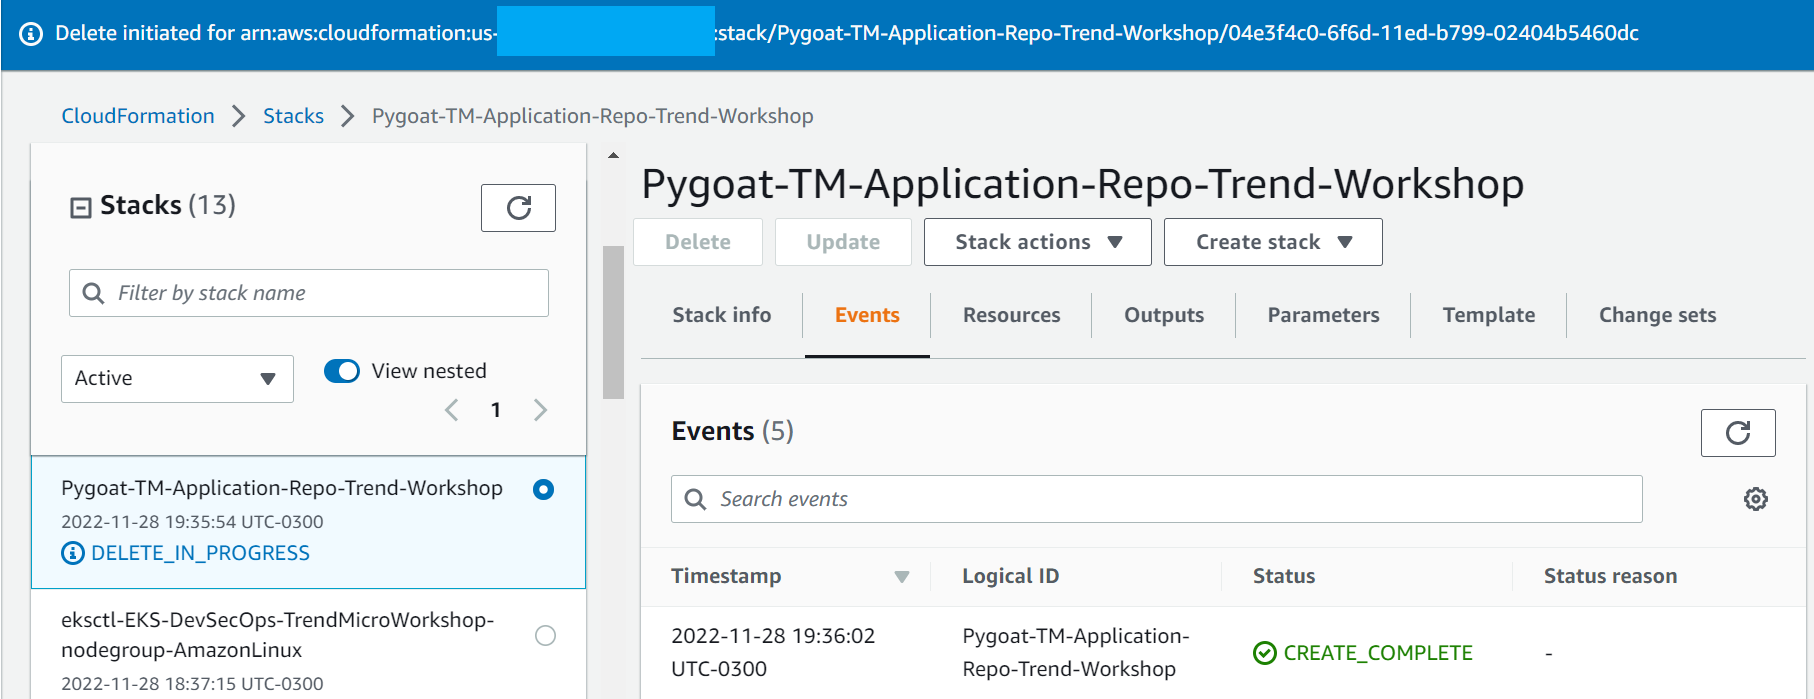Screen dimensions: 1814x699
Task: Click page number 1 in stacks pagination
Action: (x=496, y=410)
